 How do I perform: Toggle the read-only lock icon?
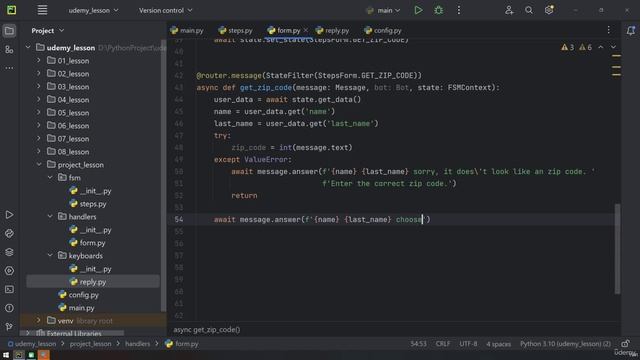point(625,344)
